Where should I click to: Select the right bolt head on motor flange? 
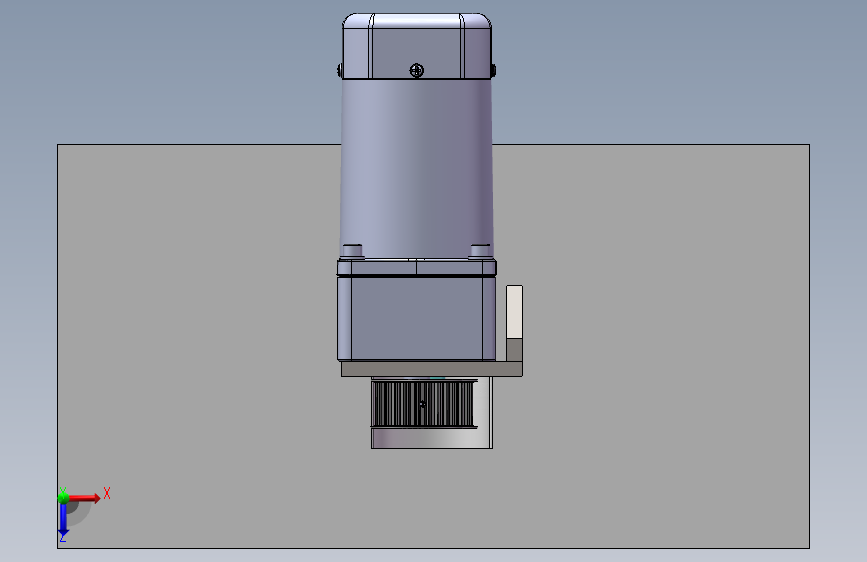tap(480, 251)
